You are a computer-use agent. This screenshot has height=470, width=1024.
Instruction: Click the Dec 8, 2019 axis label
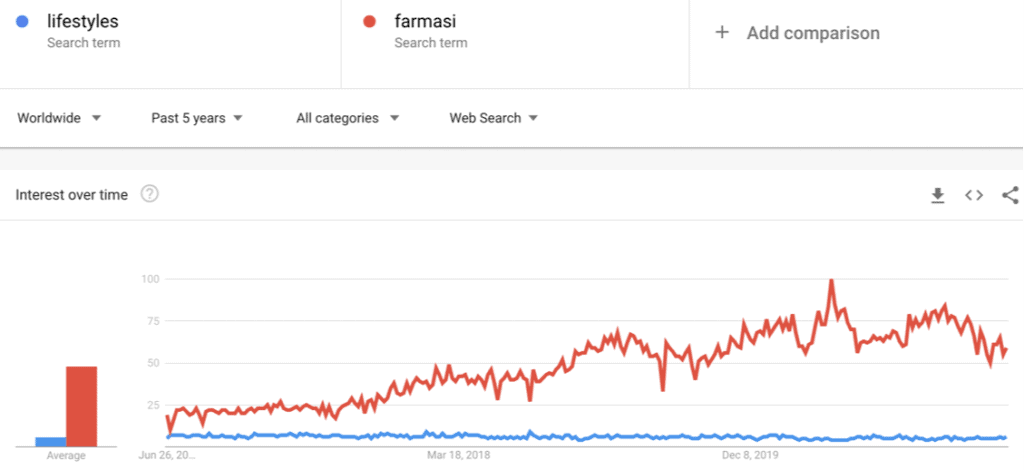[x=750, y=455]
